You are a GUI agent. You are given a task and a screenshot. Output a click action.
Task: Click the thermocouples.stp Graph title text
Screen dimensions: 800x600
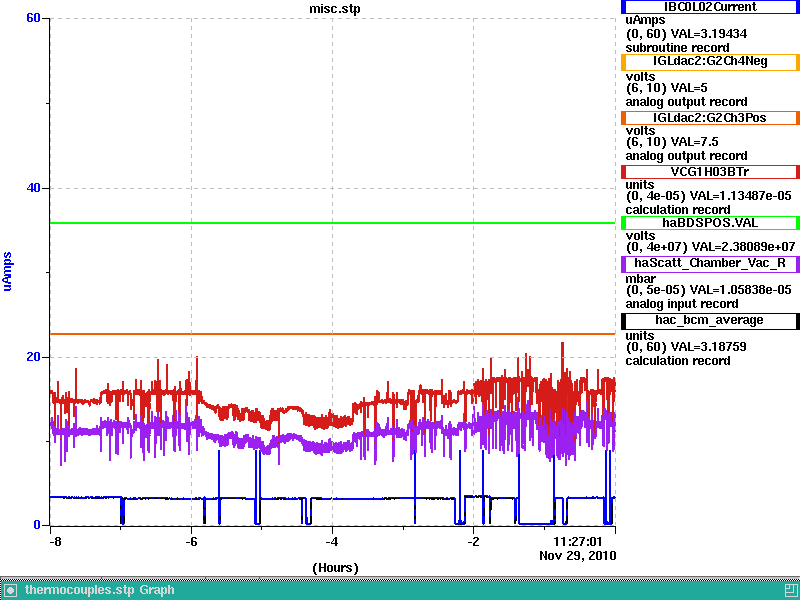(99, 590)
